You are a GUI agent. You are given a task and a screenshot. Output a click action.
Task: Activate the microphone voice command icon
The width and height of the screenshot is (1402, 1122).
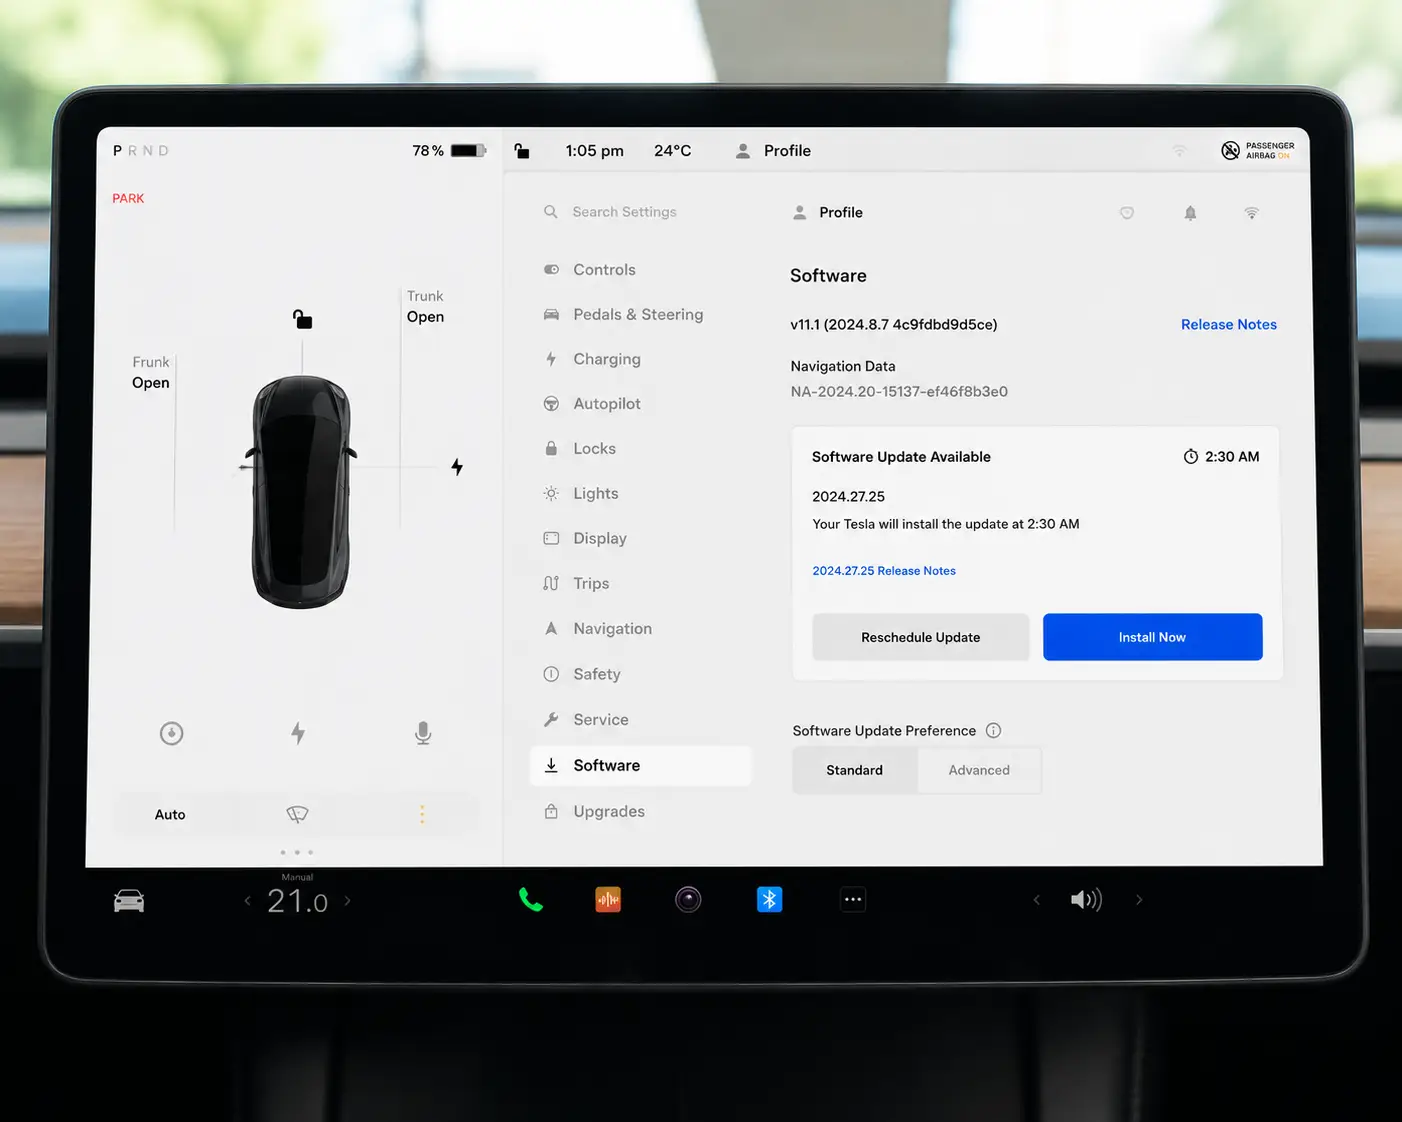423,733
